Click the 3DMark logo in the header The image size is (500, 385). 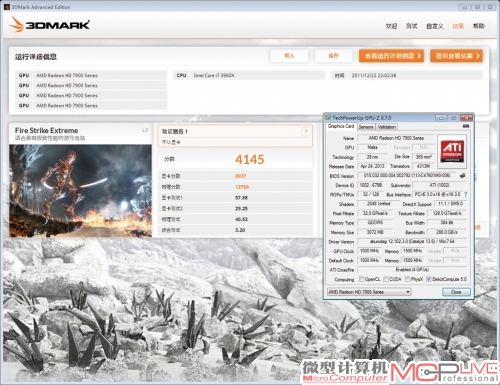pyautogui.click(x=50, y=24)
